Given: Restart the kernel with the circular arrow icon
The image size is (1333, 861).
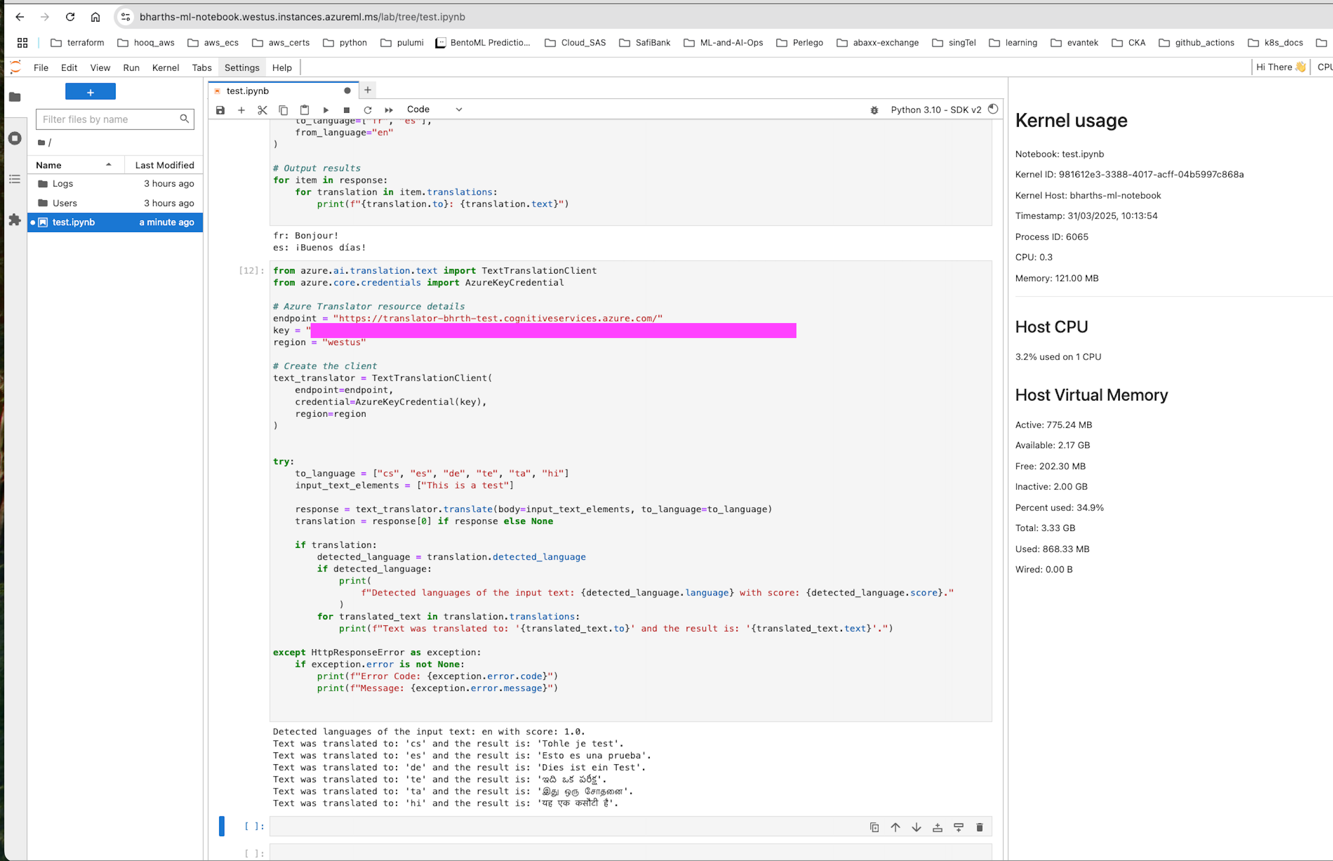Looking at the screenshot, I should 368,110.
